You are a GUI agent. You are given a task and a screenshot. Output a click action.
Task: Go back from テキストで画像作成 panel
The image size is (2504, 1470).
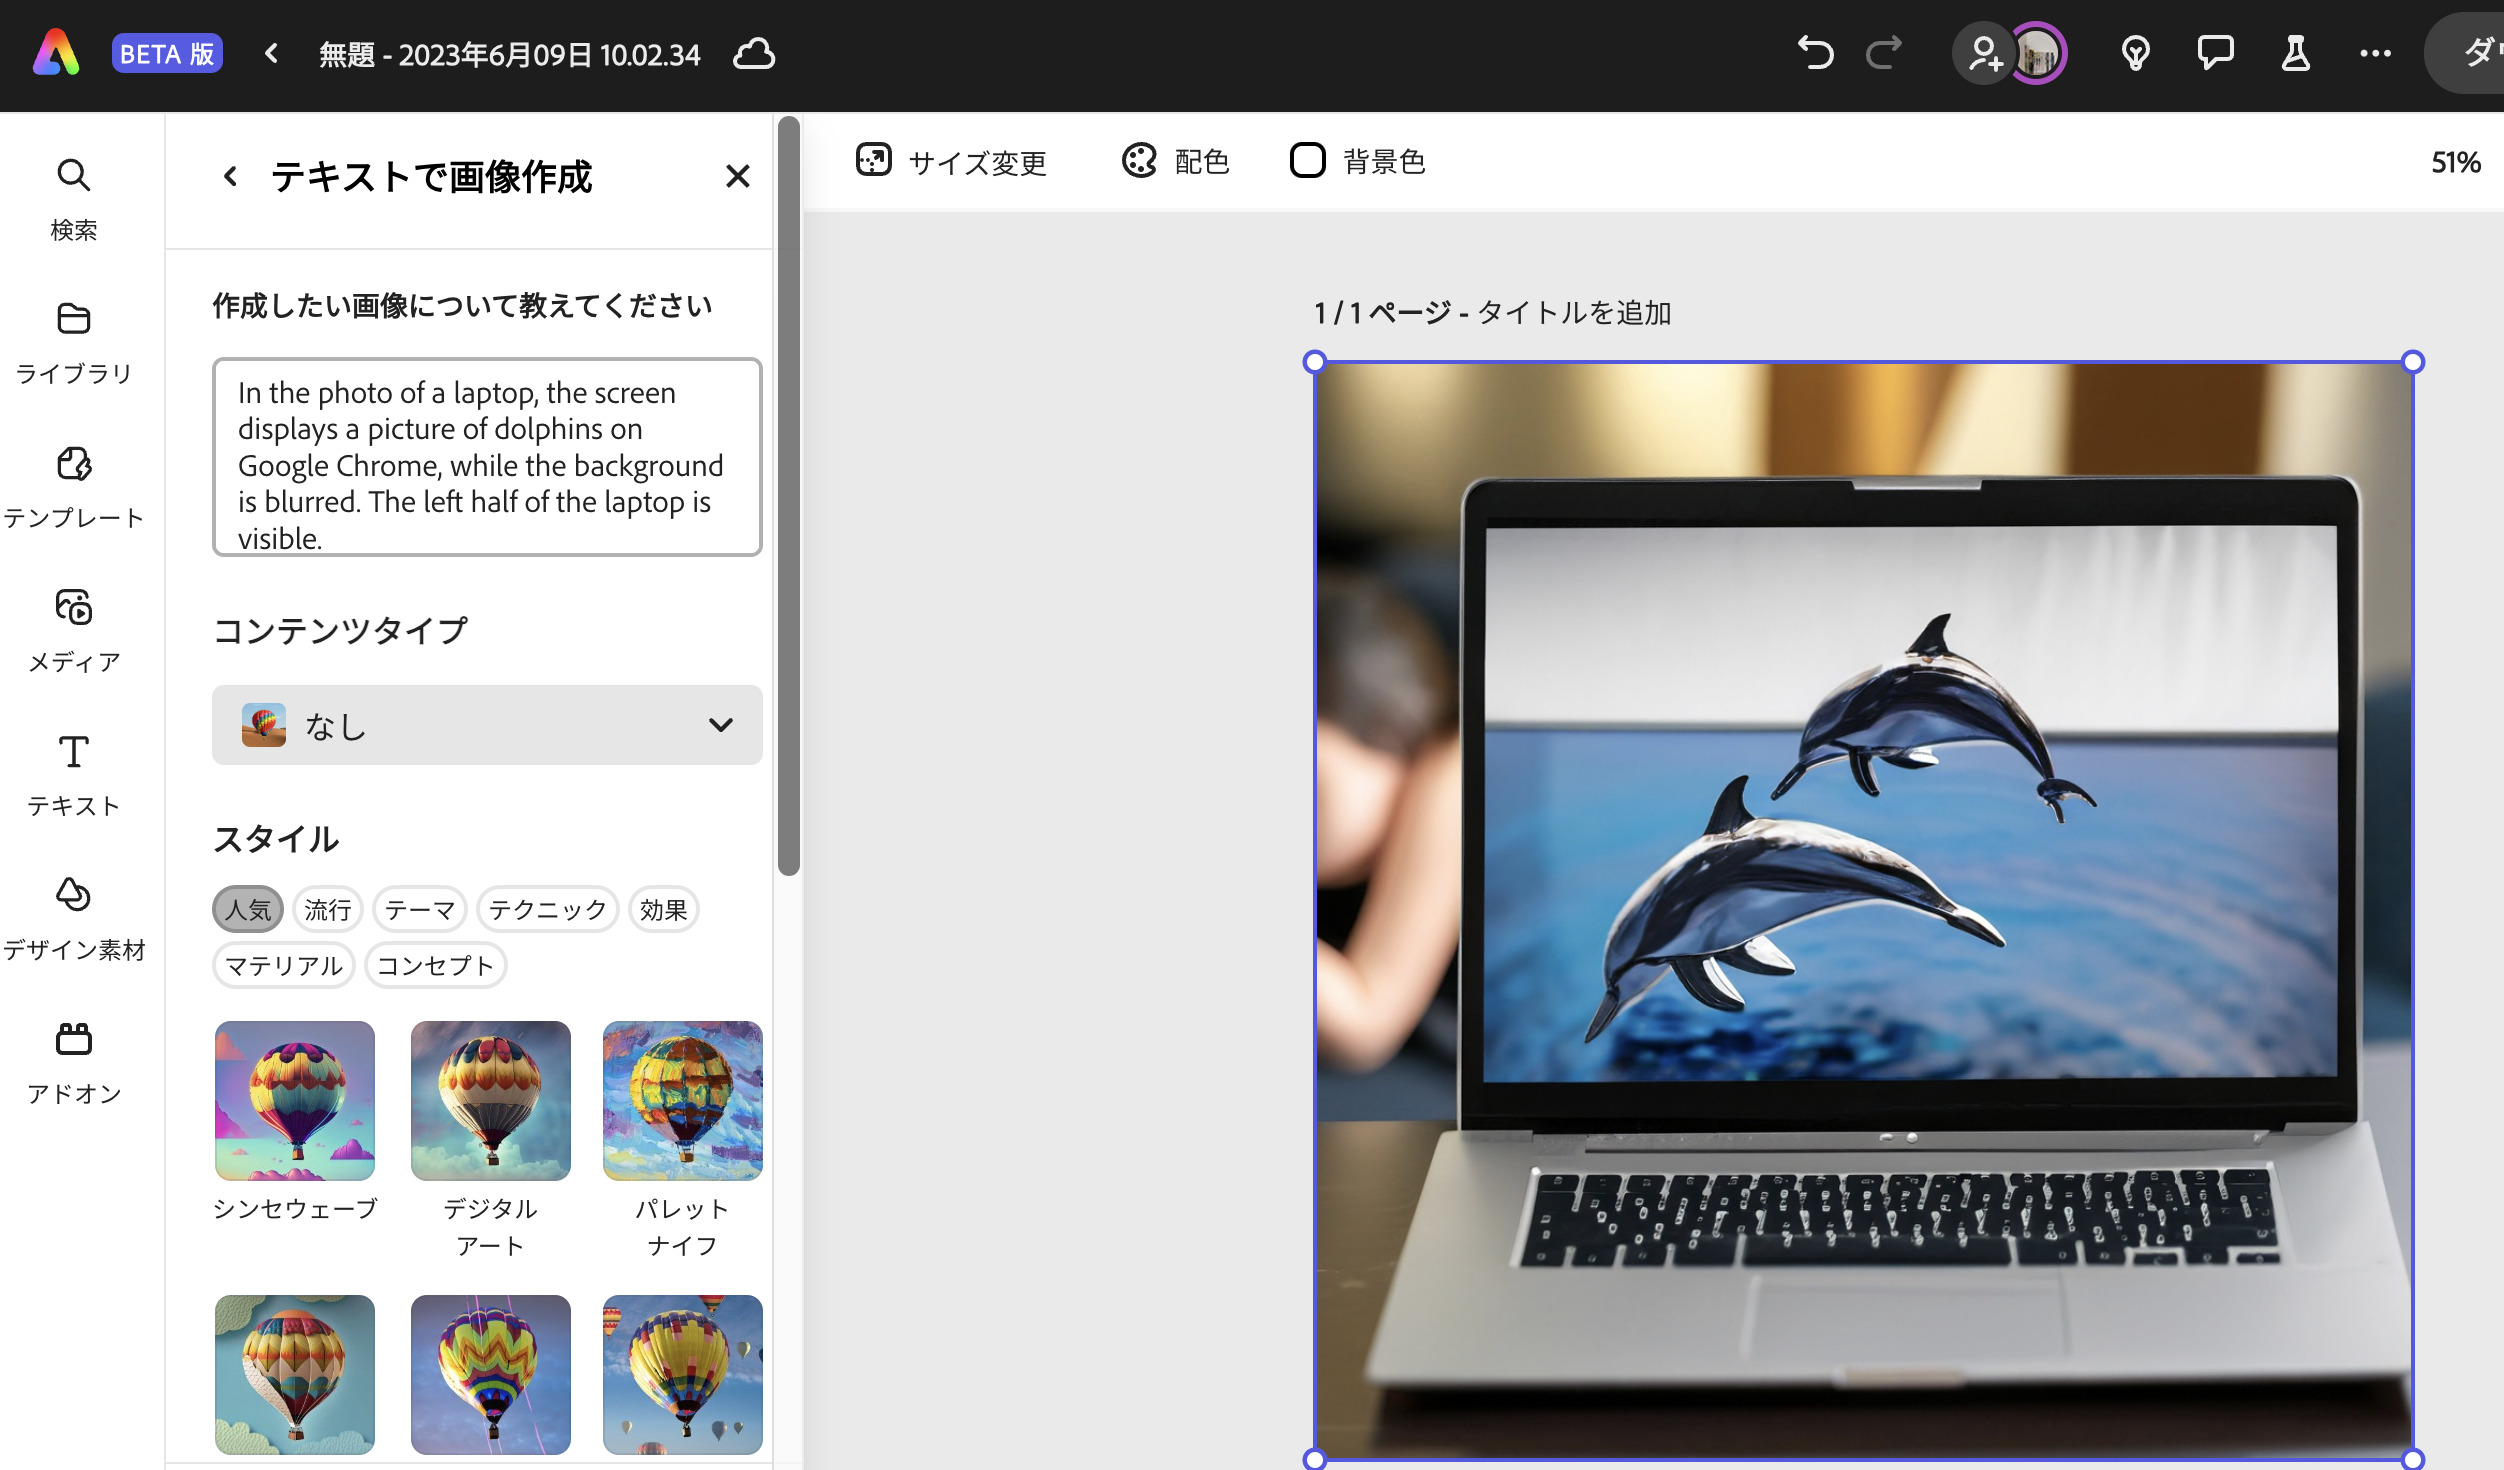pos(230,177)
